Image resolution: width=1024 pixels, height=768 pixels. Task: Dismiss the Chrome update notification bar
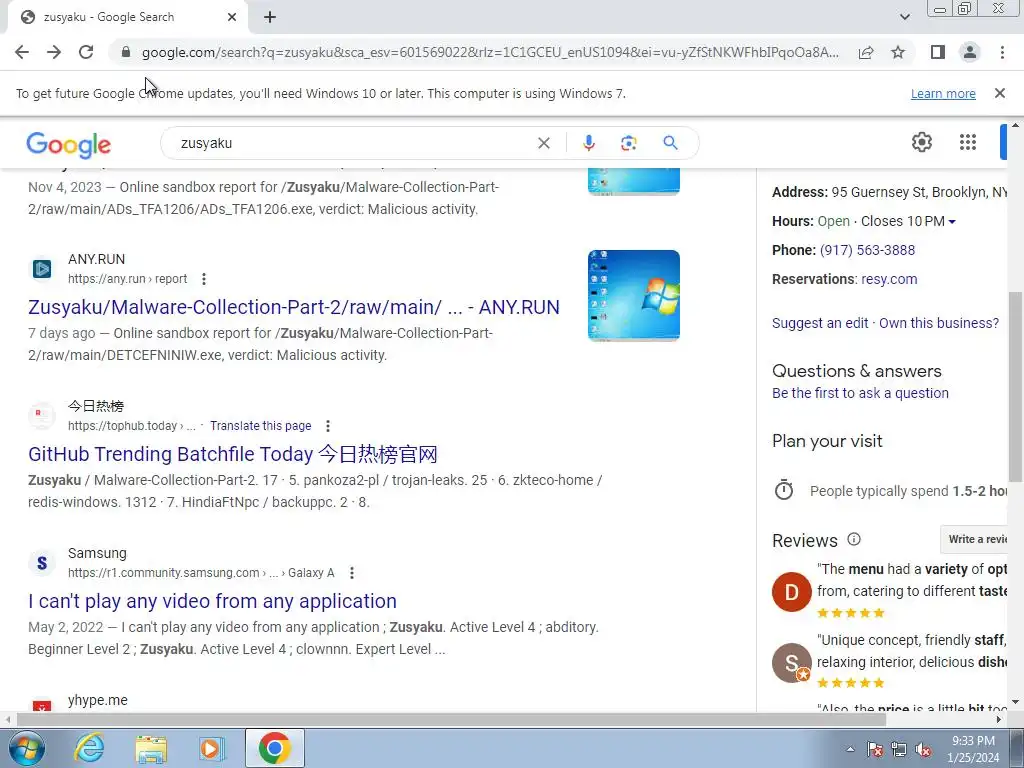coord(999,93)
